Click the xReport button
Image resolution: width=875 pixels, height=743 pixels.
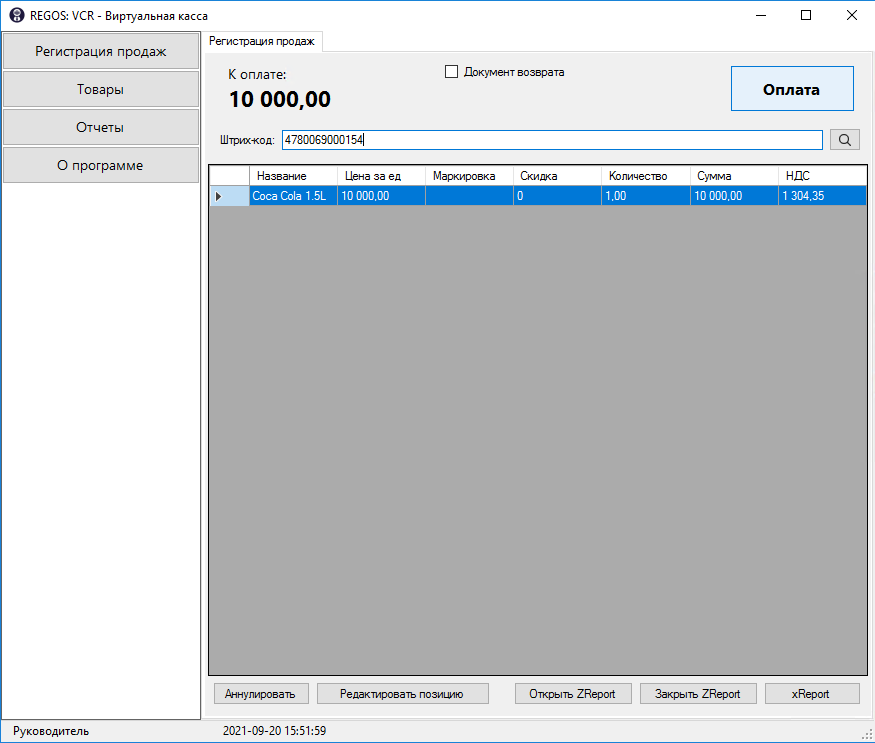[x=811, y=693]
